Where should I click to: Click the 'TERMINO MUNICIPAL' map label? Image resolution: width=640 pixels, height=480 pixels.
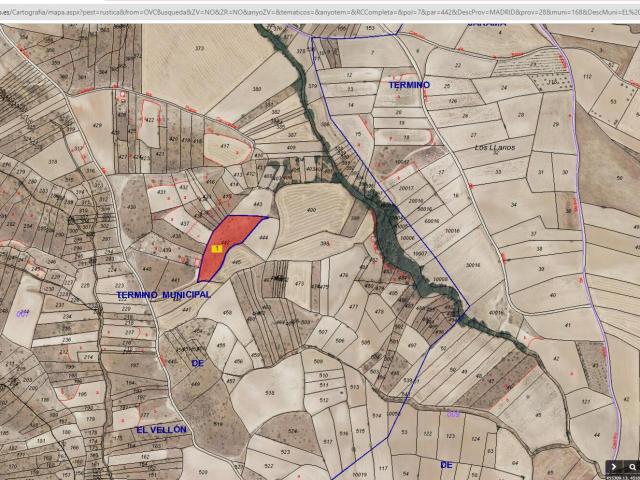tap(164, 295)
